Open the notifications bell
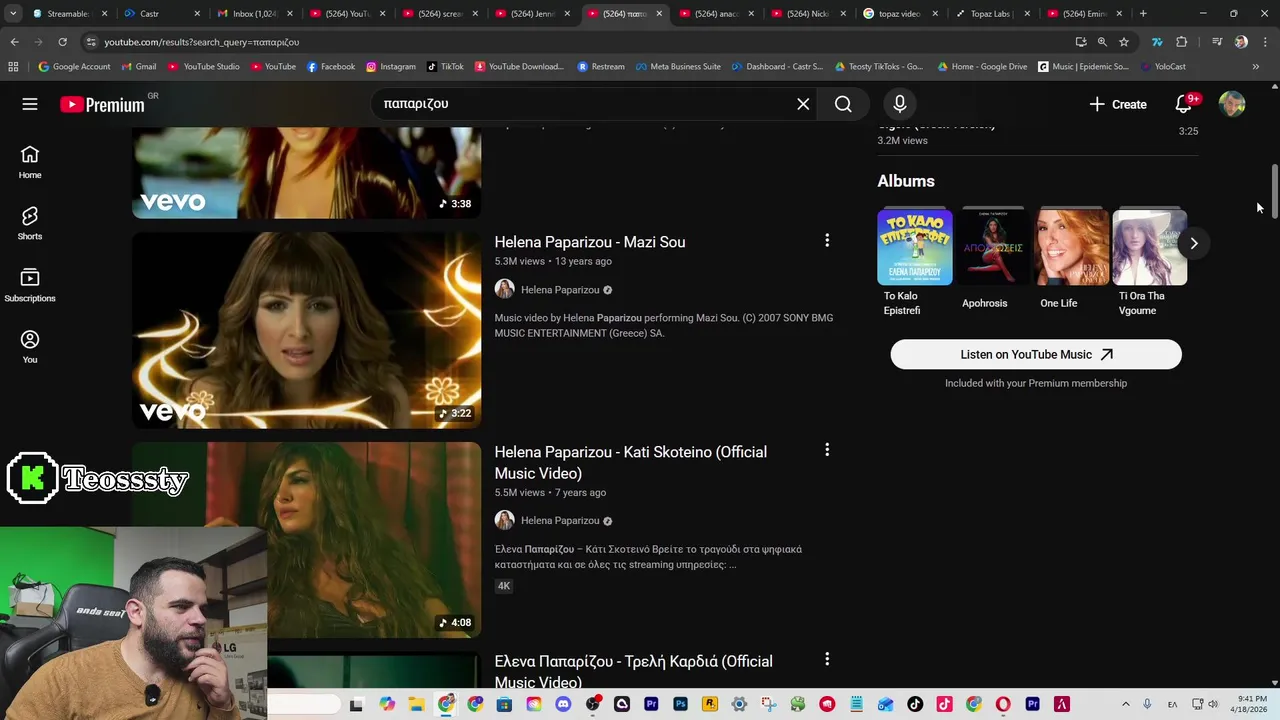The height and width of the screenshot is (720, 1280). [x=1184, y=104]
